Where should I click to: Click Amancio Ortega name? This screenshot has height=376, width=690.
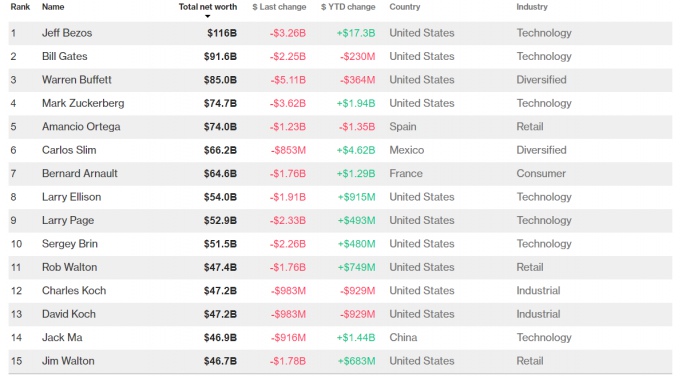pyautogui.click(x=81, y=127)
